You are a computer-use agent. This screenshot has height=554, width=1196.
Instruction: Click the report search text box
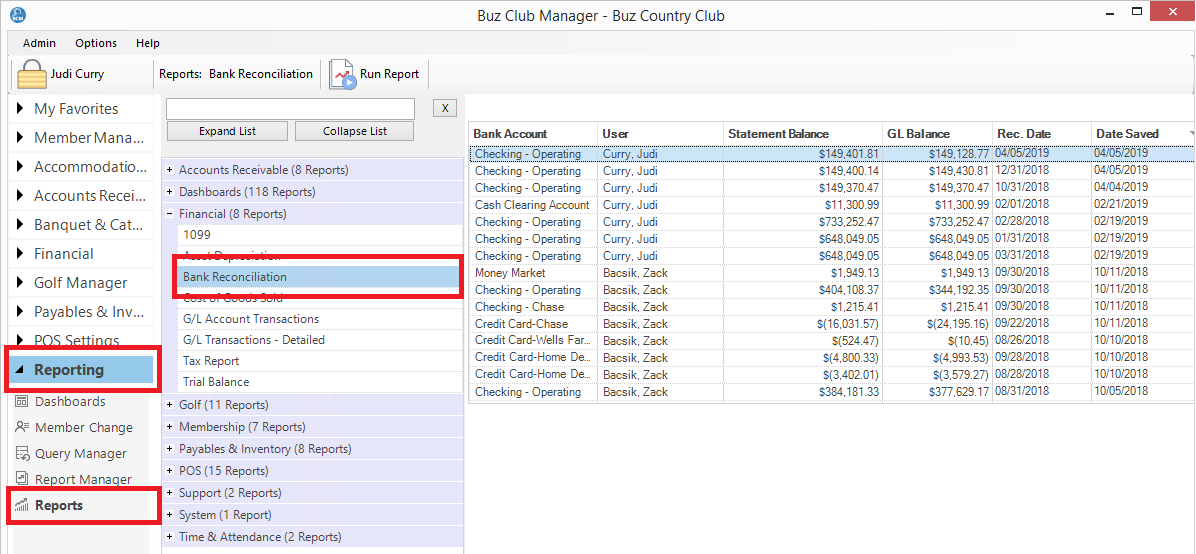(290, 108)
